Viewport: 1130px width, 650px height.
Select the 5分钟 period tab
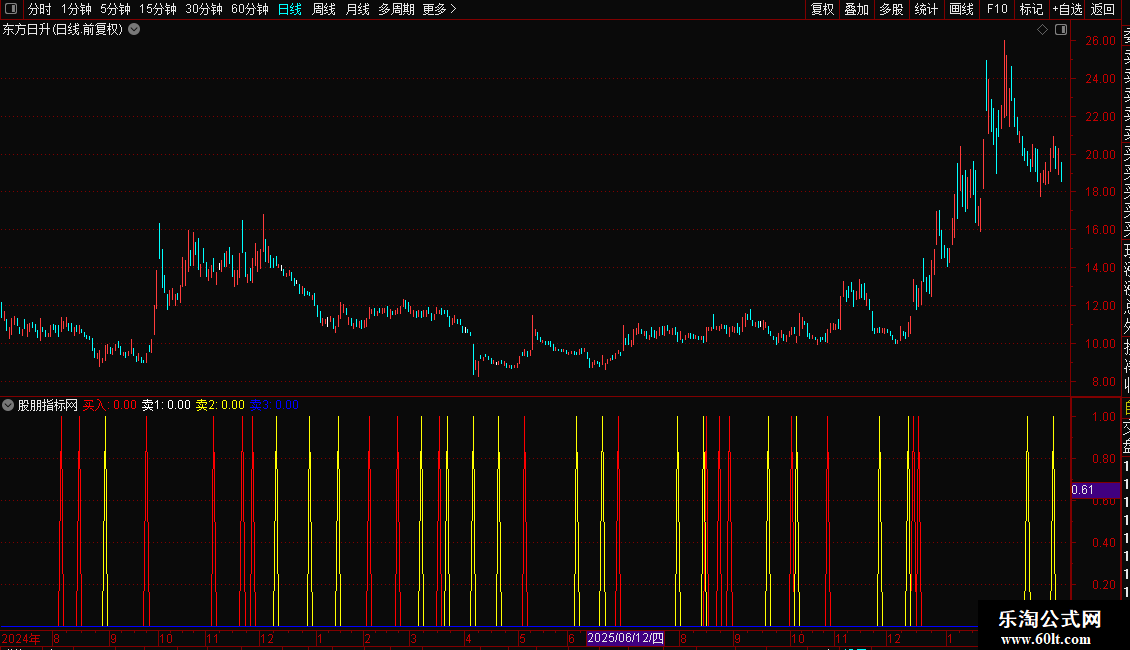click(115, 9)
